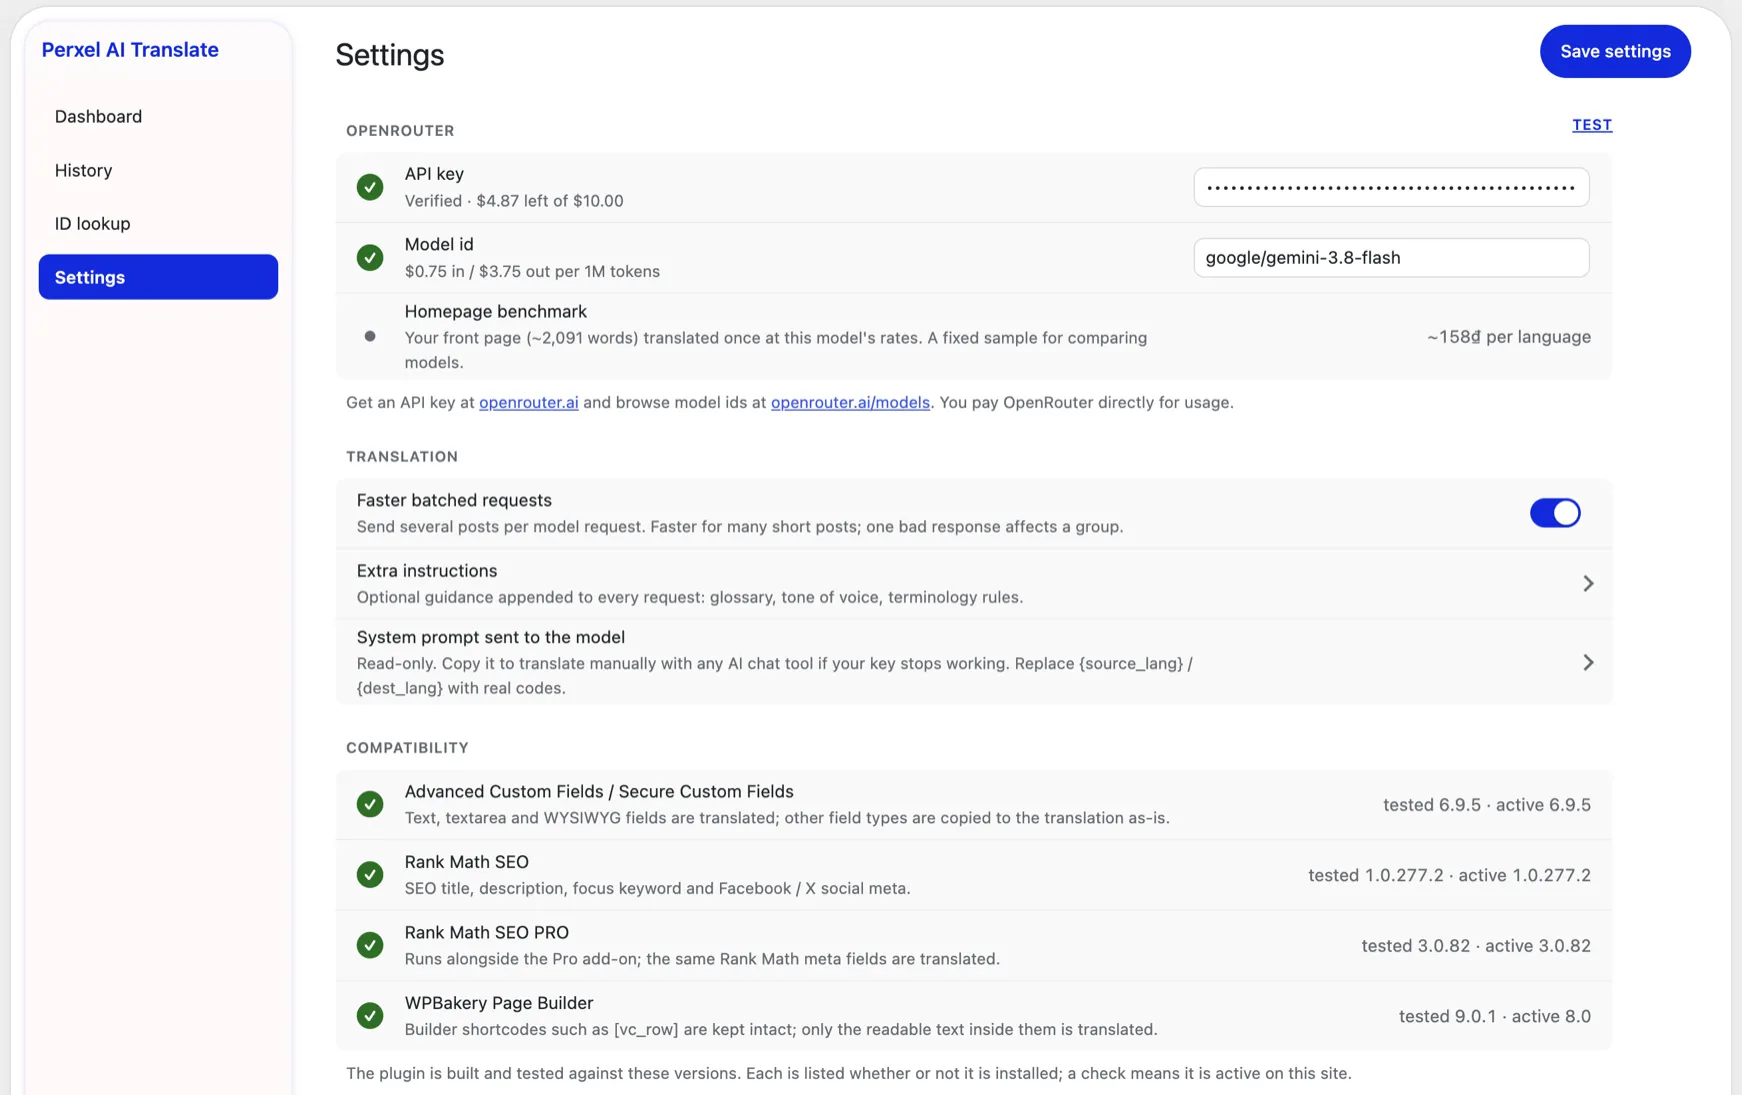Click 'tested 3.0.82 · active 3.0.82' text
Viewport: 1742px width, 1095px height.
[1476, 946]
